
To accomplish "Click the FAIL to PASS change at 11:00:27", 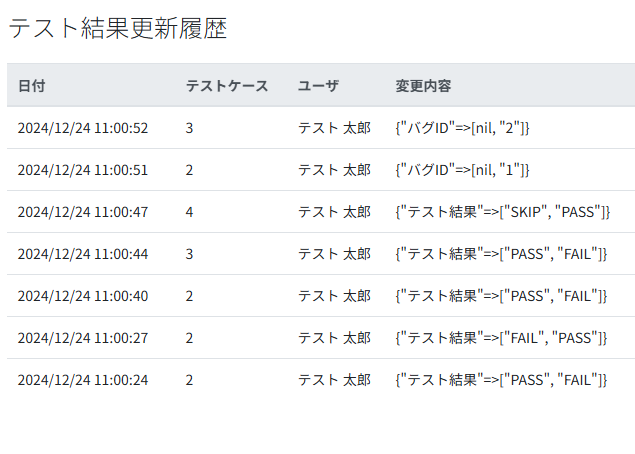I will (501, 338).
